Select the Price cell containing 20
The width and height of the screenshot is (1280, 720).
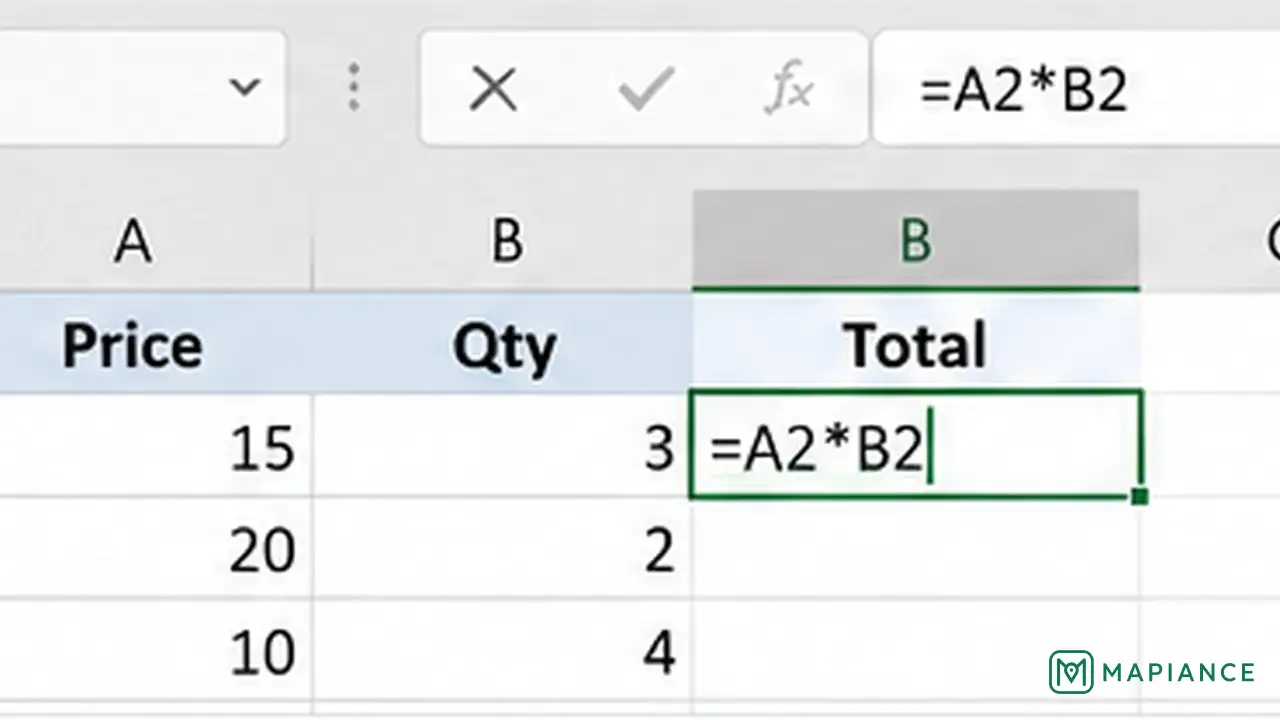click(x=156, y=548)
